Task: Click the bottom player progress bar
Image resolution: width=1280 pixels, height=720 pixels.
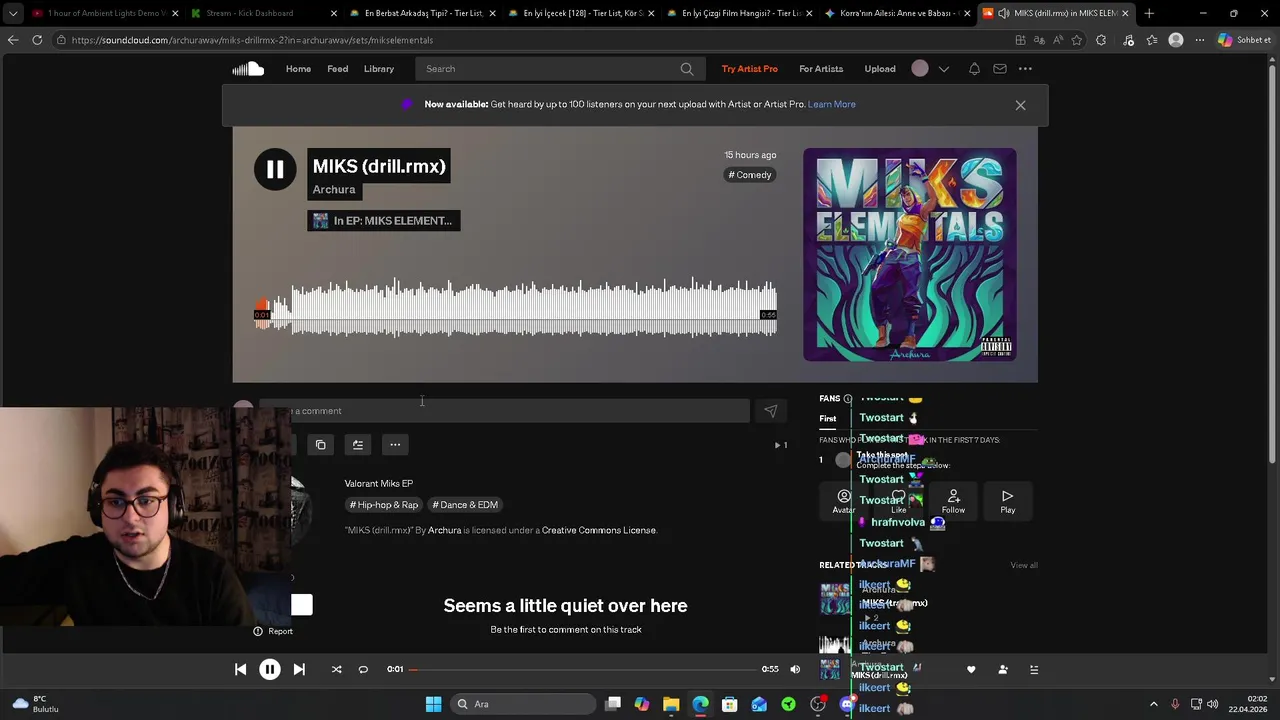Action: tap(582, 669)
